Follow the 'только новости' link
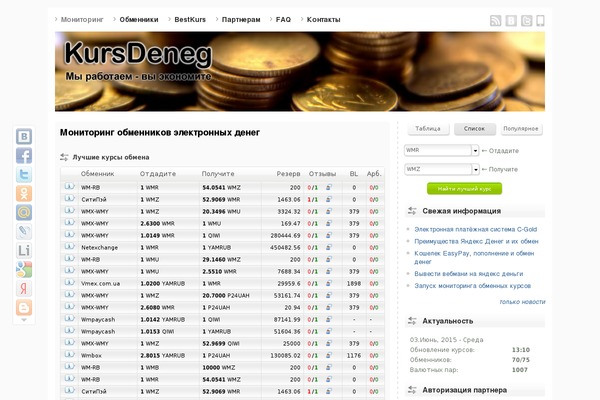 pyautogui.click(x=522, y=302)
